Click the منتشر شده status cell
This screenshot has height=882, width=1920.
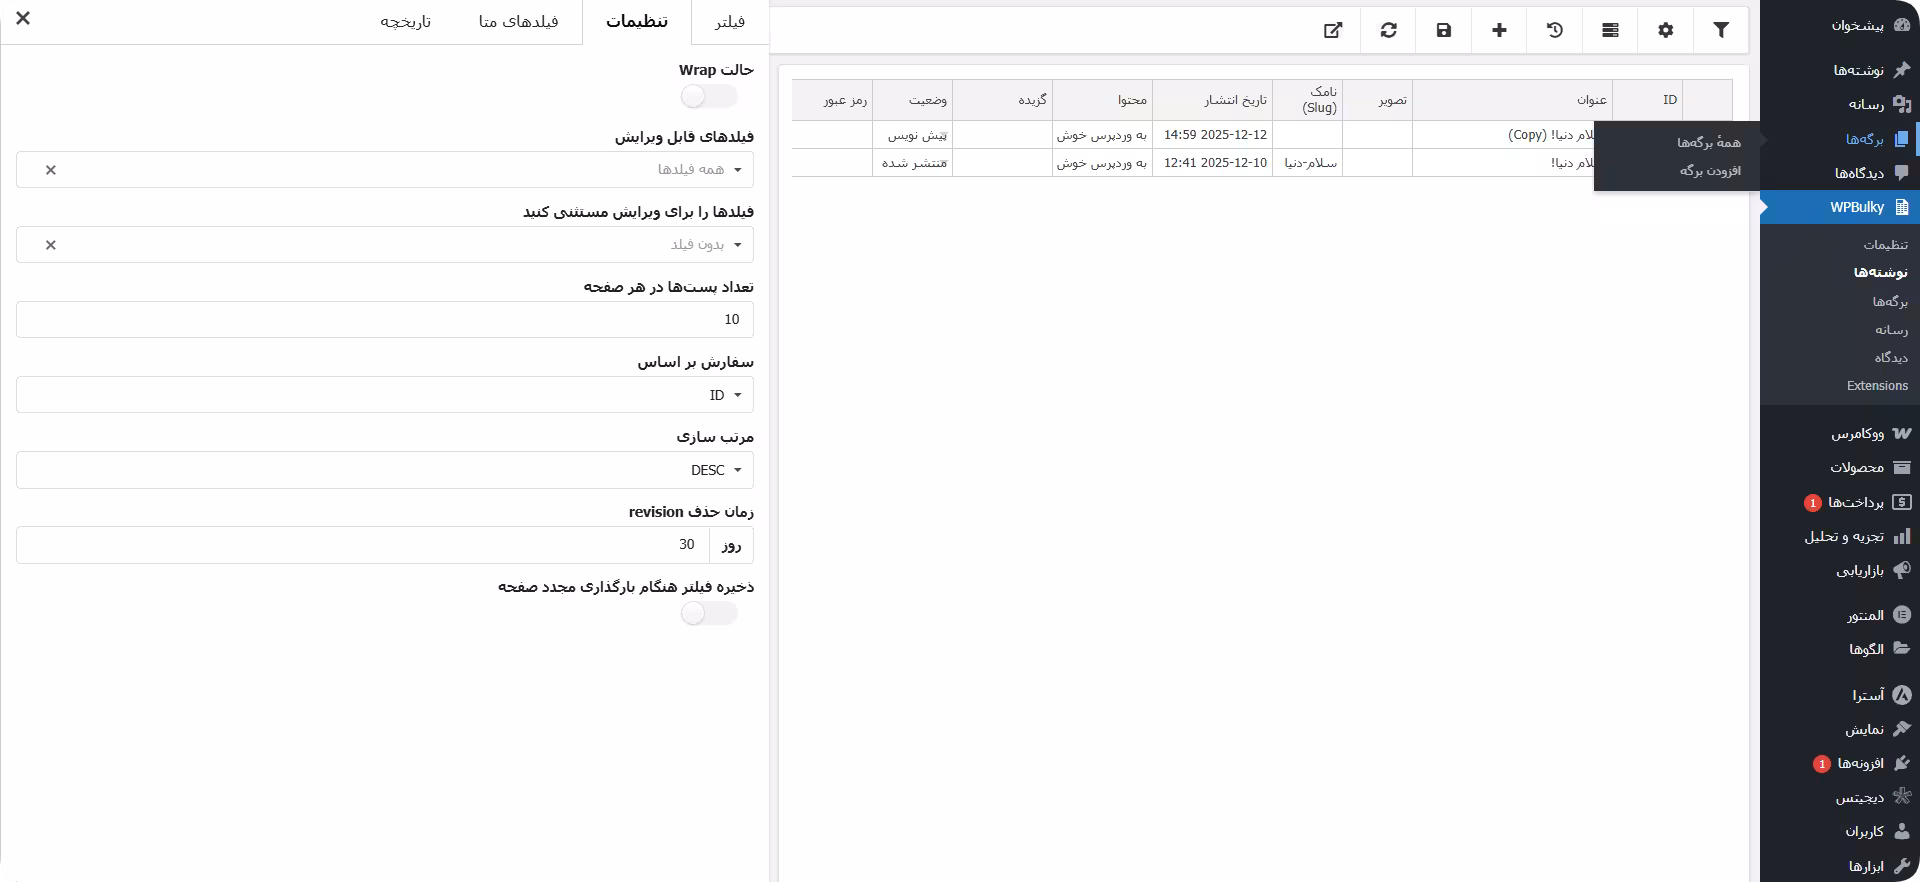(912, 163)
